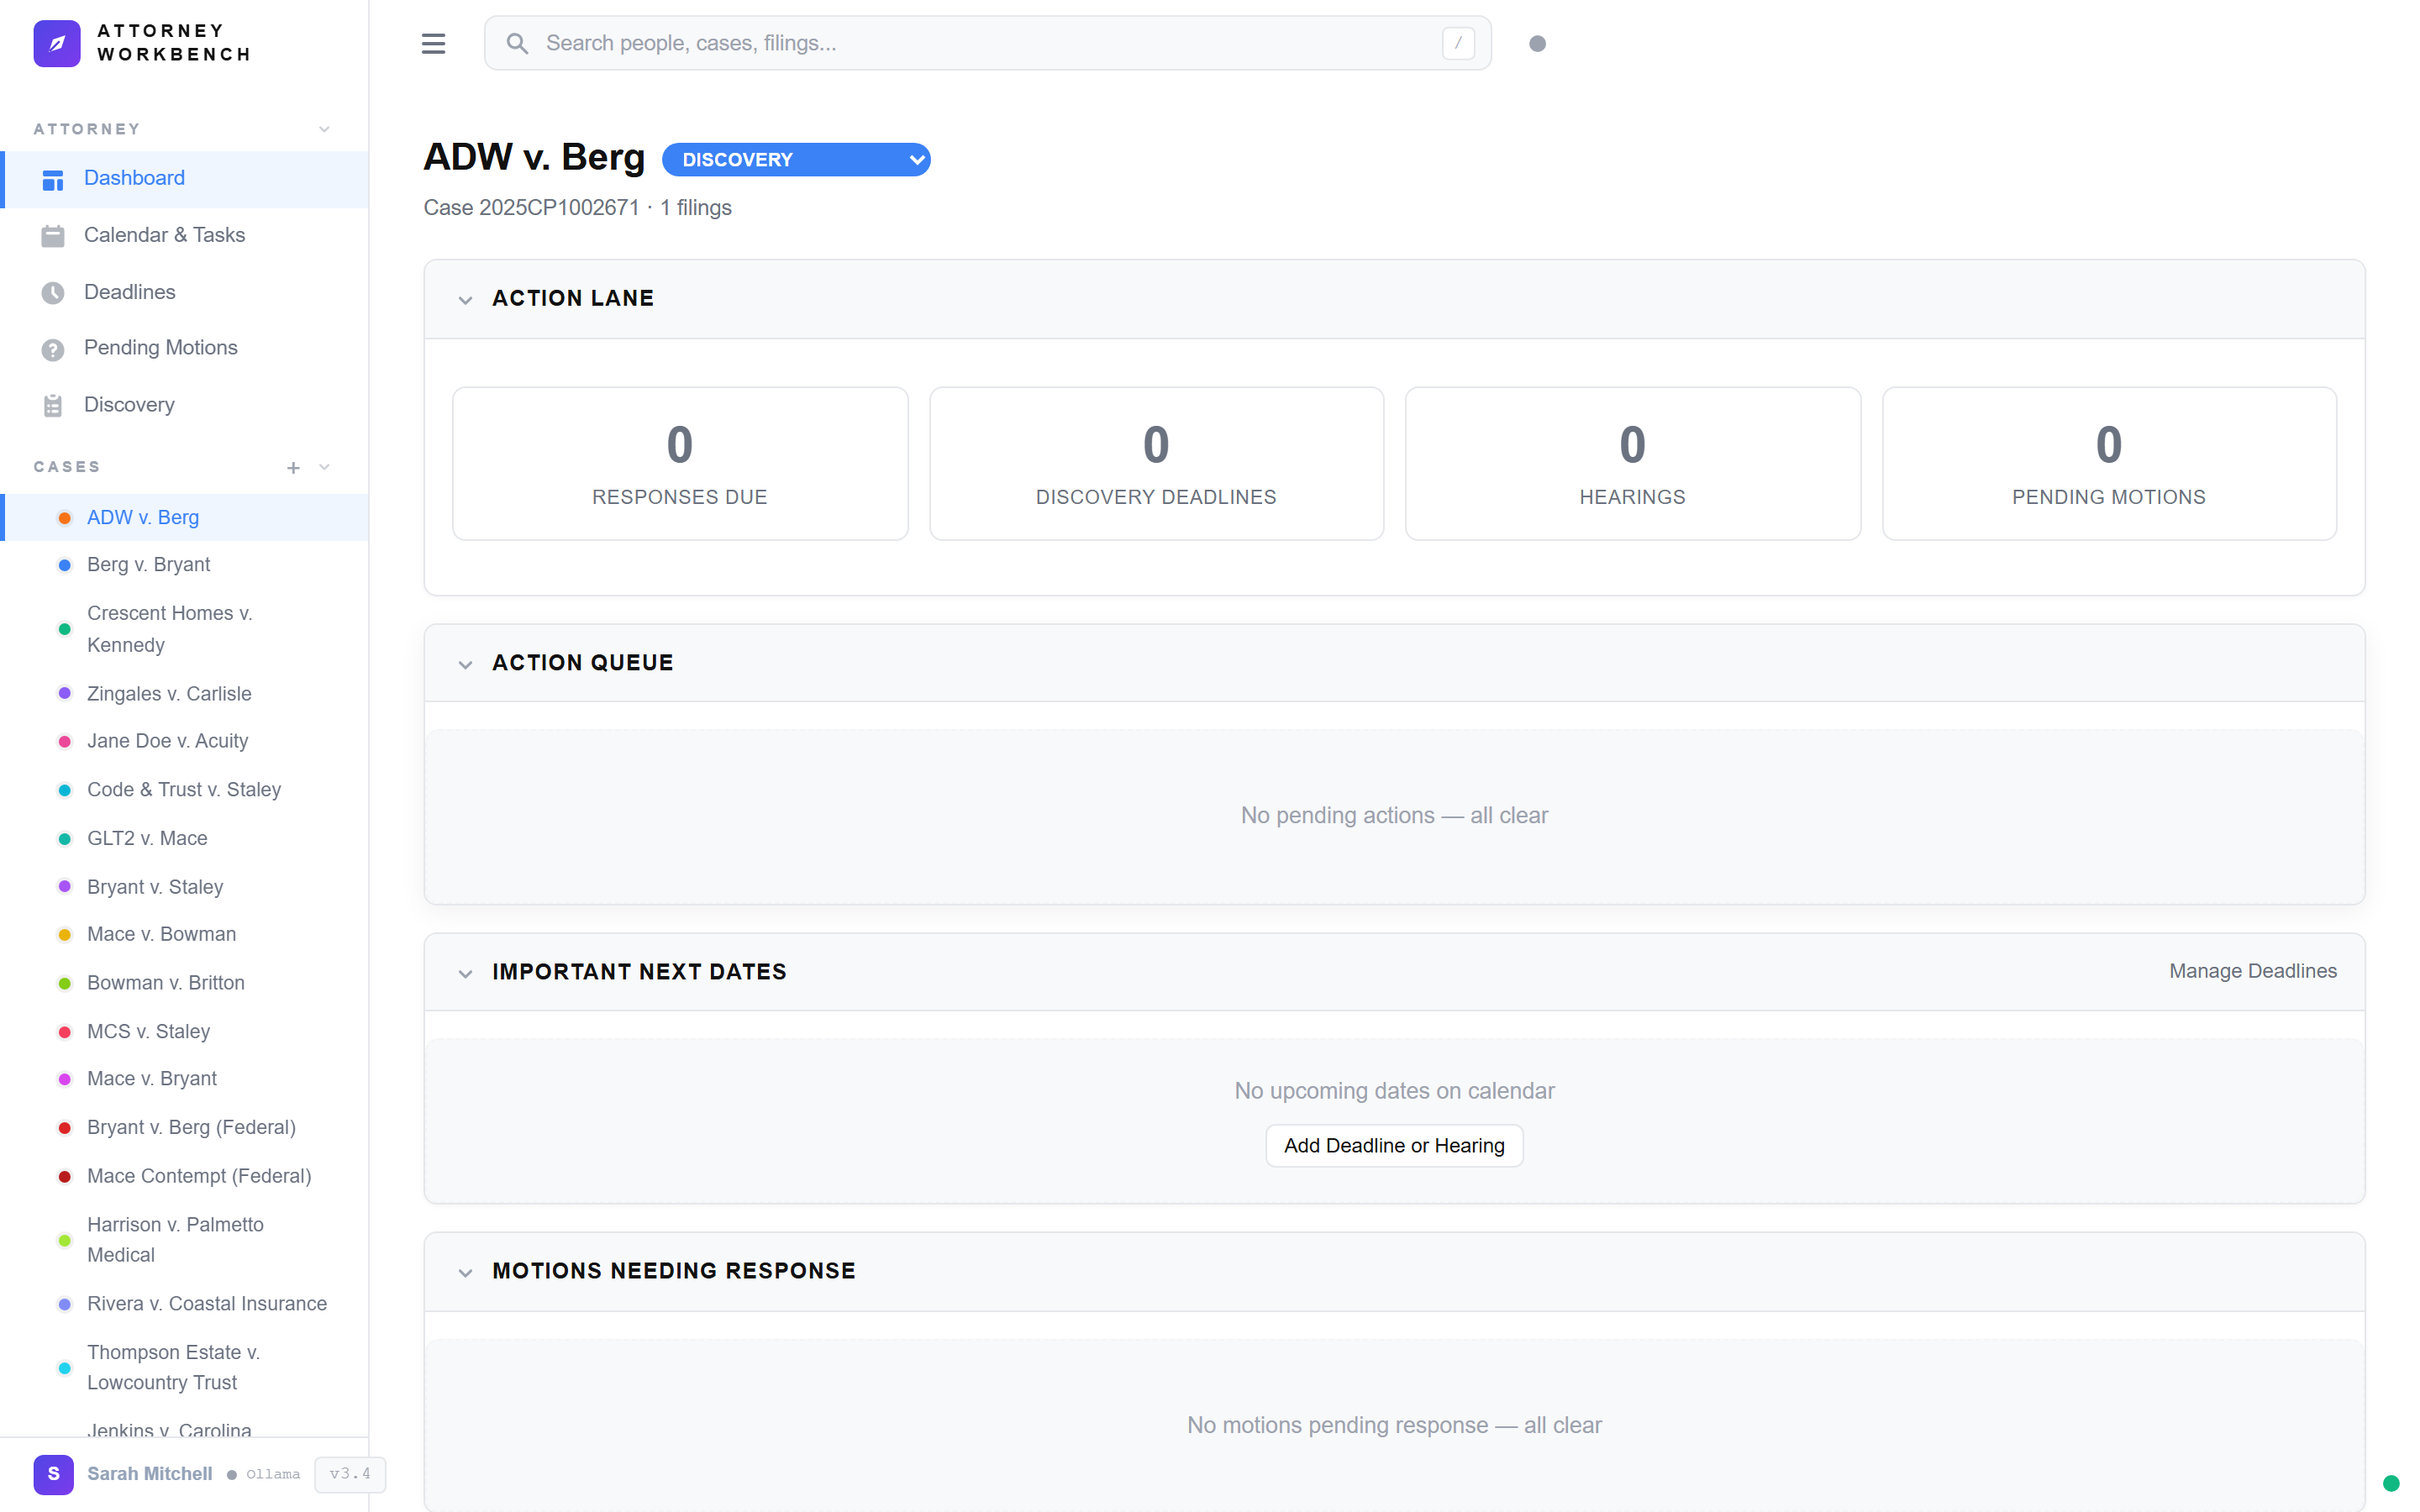Click inside the search people field
2420x1512 pixels.
pos(900,43)
